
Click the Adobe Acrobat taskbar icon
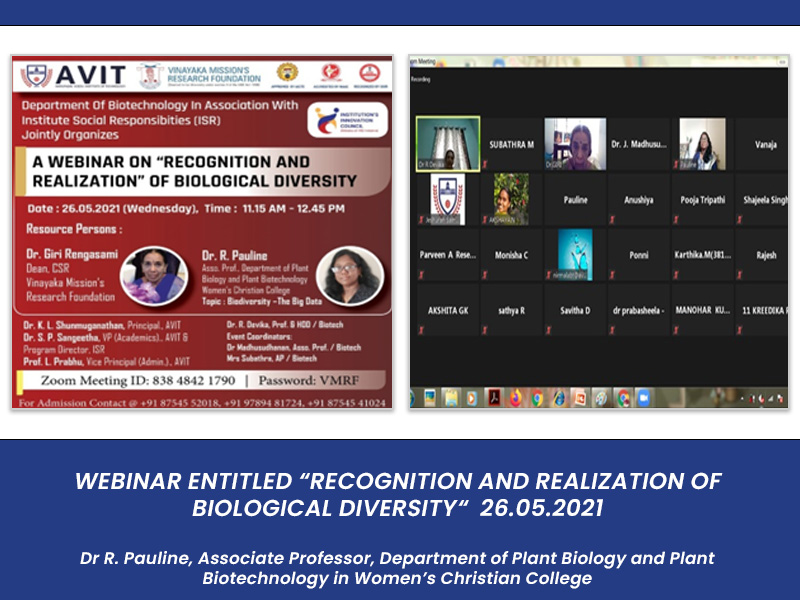tap(494, 397)
